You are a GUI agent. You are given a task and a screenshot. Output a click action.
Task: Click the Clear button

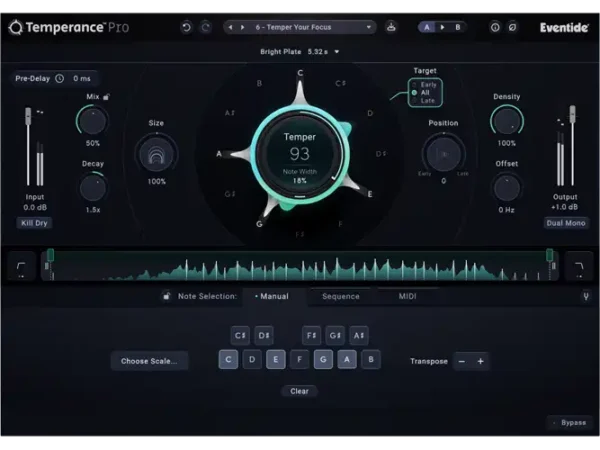(299, 391)
